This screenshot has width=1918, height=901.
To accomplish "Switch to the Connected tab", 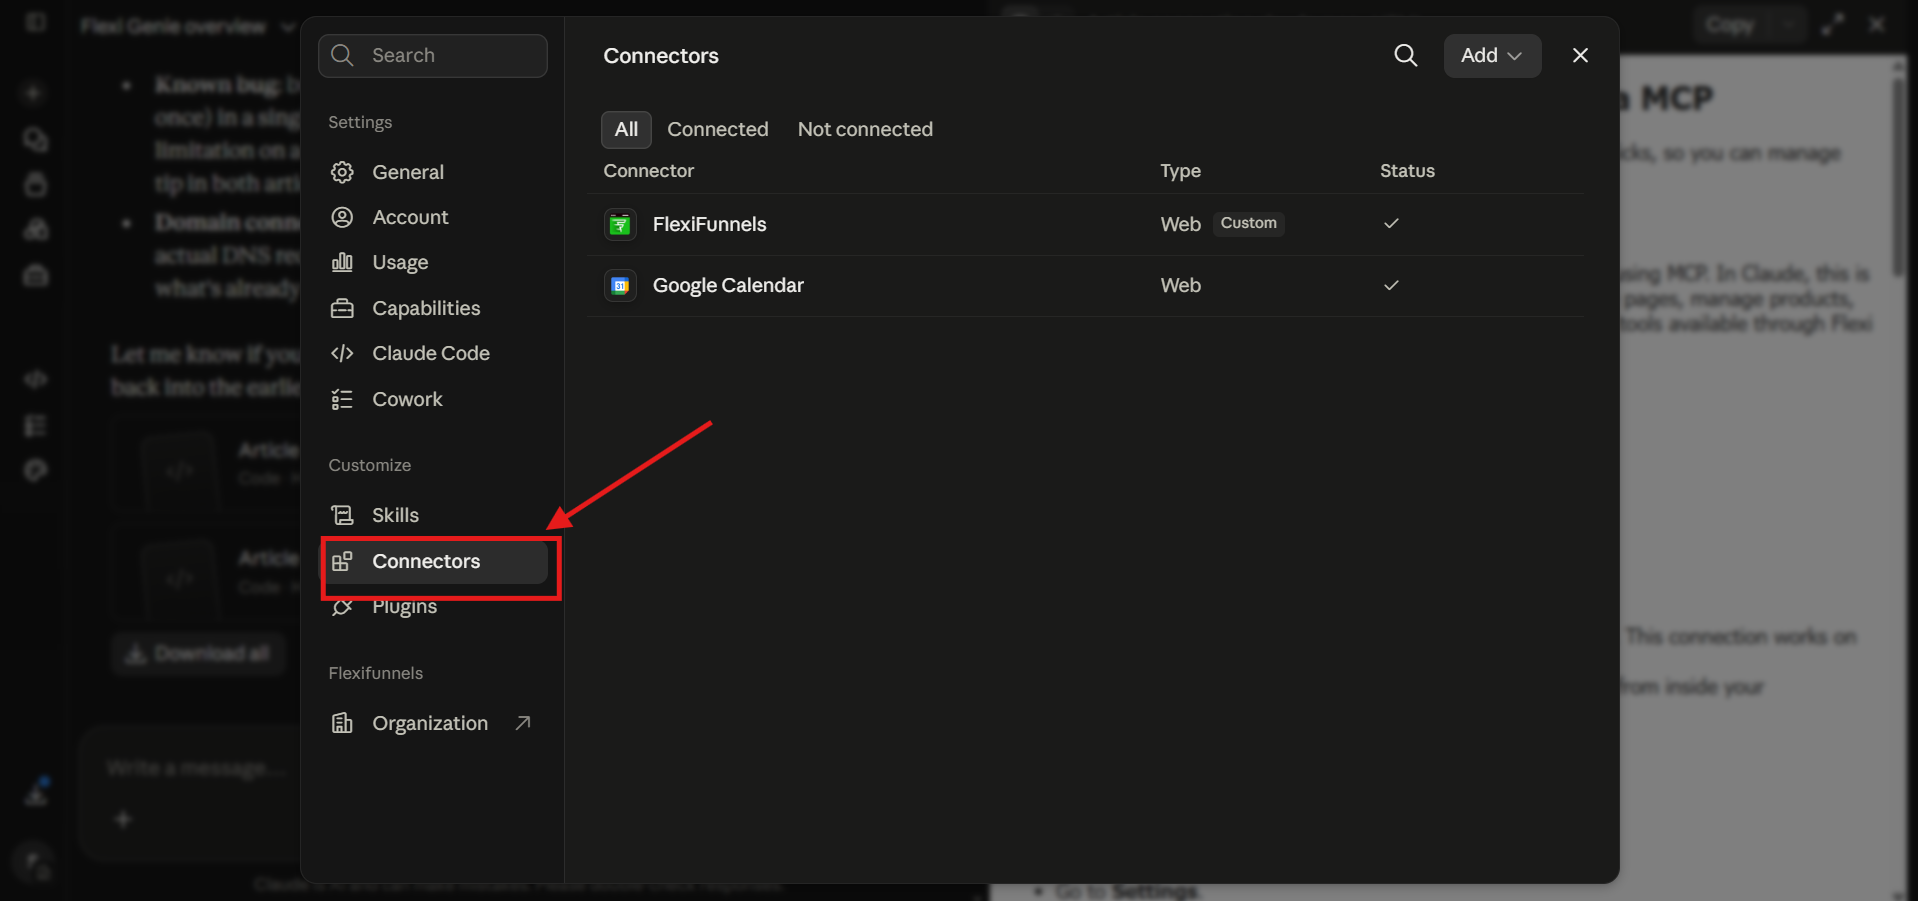I will point(718,129).
